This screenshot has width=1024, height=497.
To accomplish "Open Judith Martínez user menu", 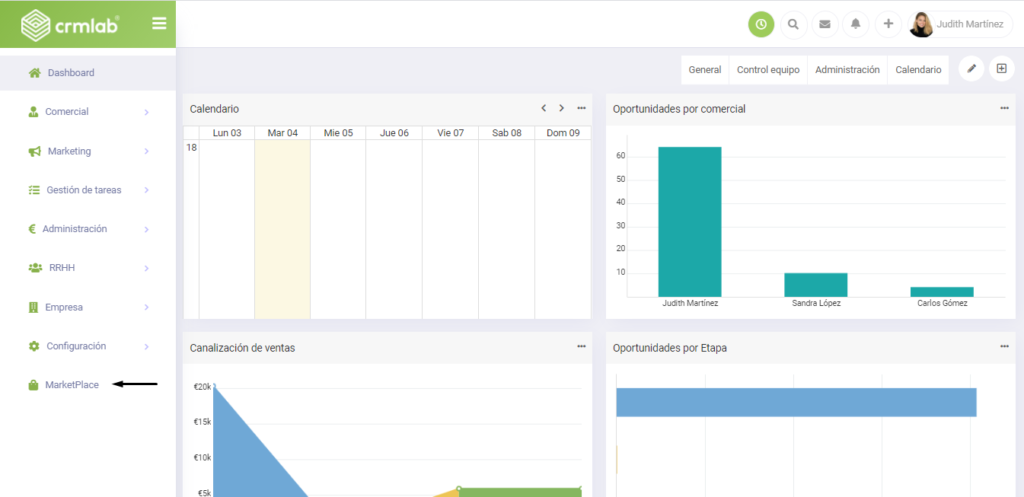I will click(960, 24).
